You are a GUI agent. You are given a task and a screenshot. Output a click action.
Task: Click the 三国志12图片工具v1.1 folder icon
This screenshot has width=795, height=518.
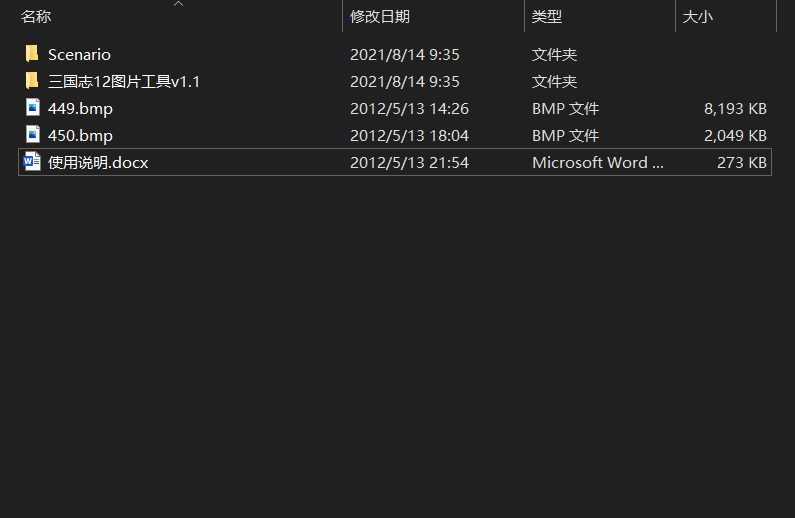[32, 80]
